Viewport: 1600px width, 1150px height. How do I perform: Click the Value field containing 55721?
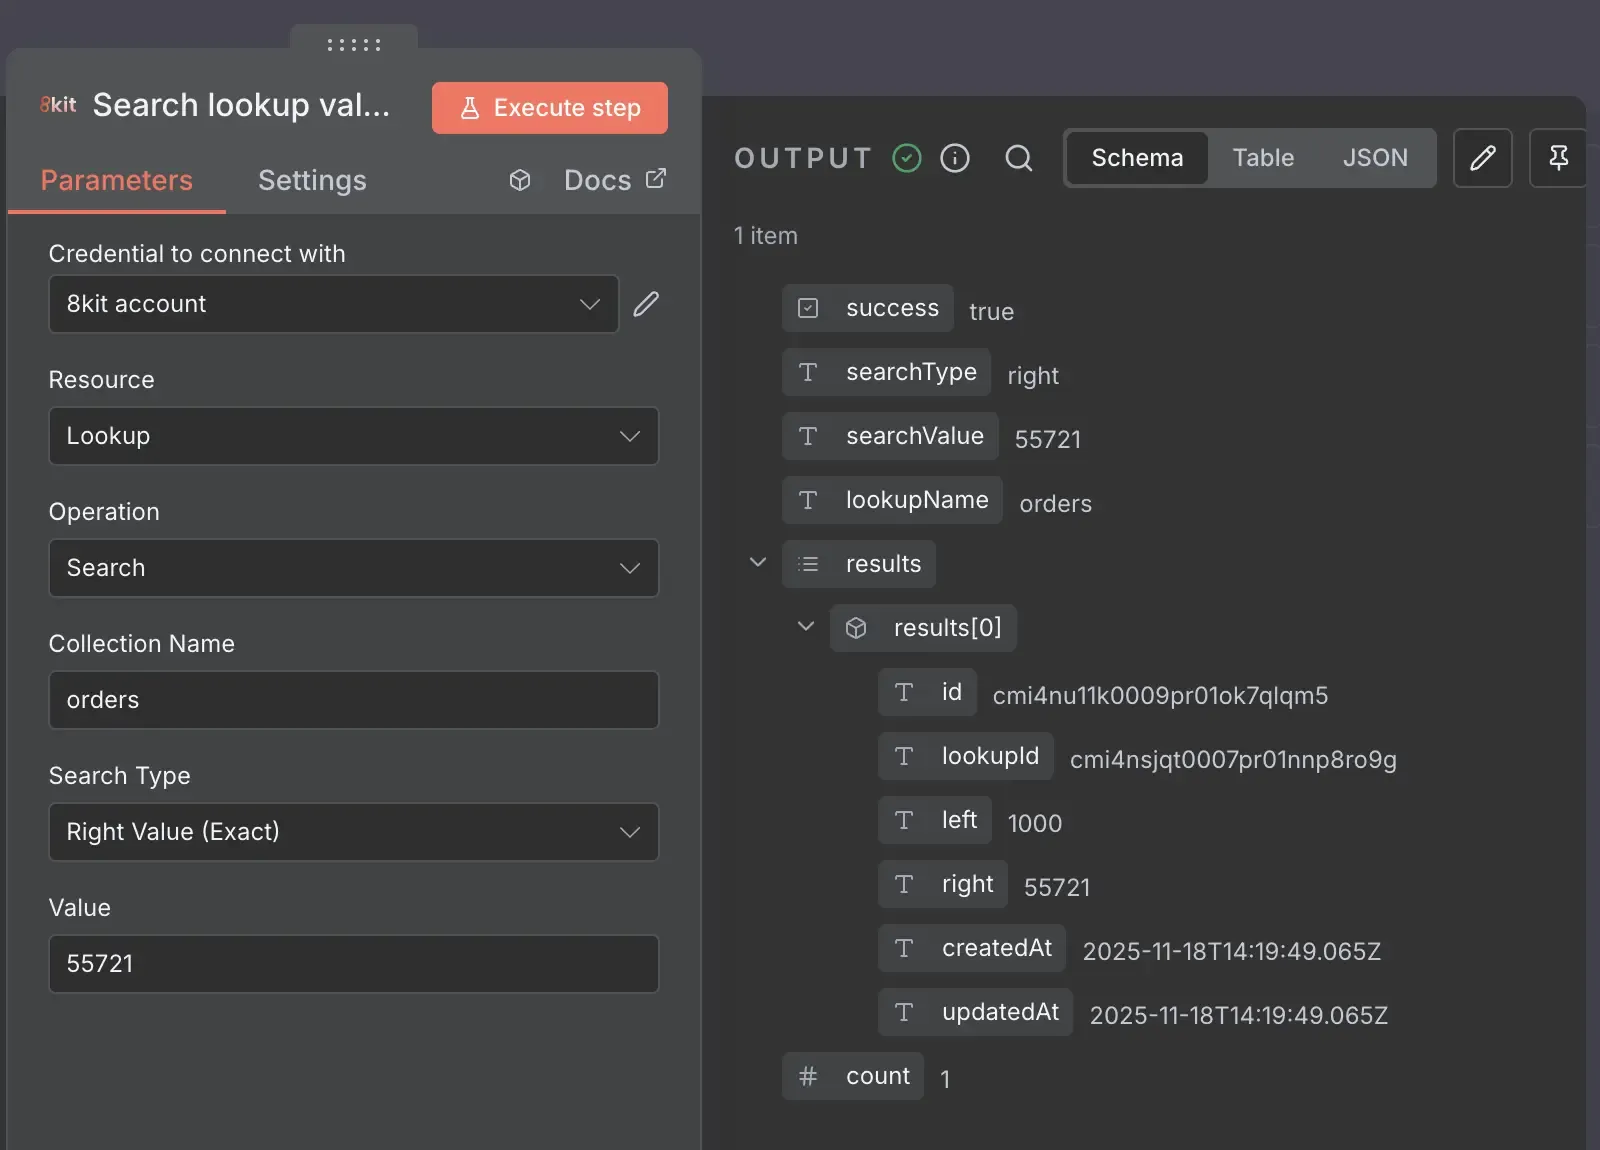354,964
